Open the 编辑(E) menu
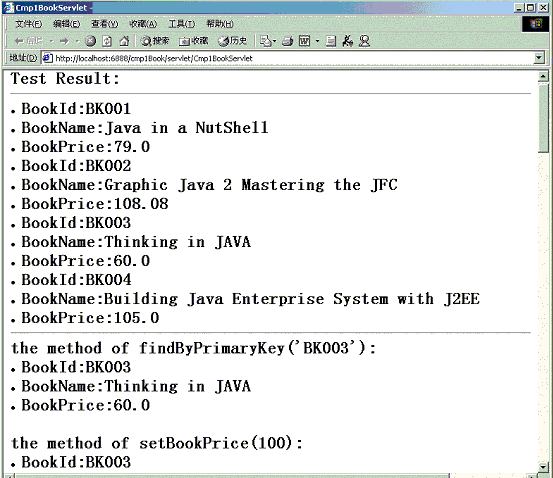This screenshot has width=553, height=478. click(67, 24)
